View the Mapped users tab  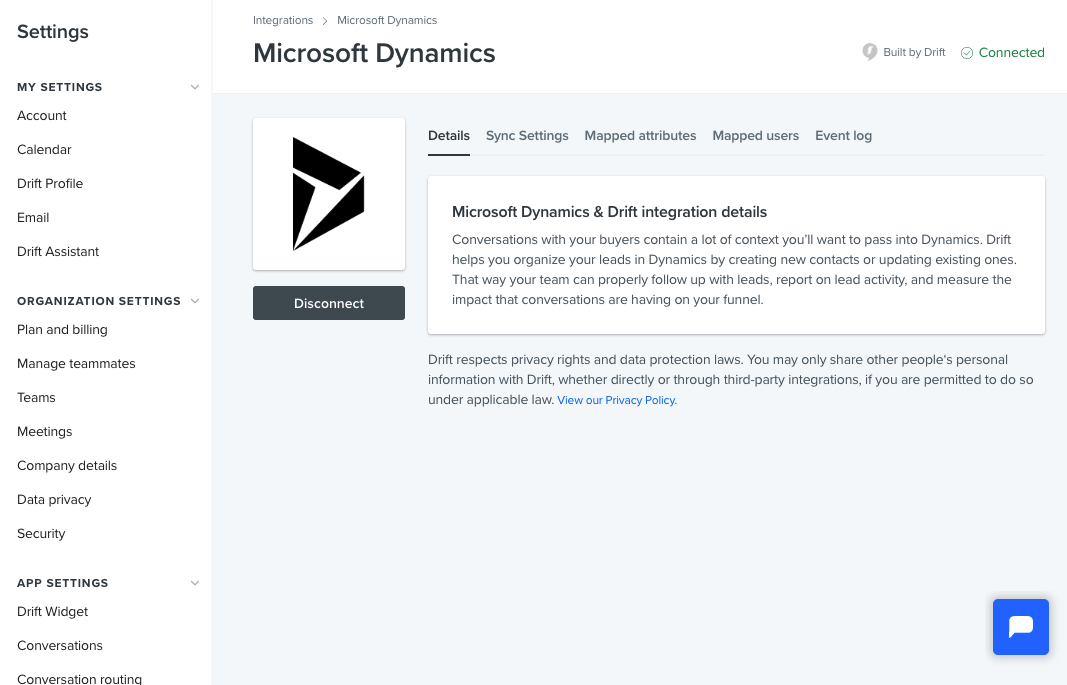[x=755, y=135]
